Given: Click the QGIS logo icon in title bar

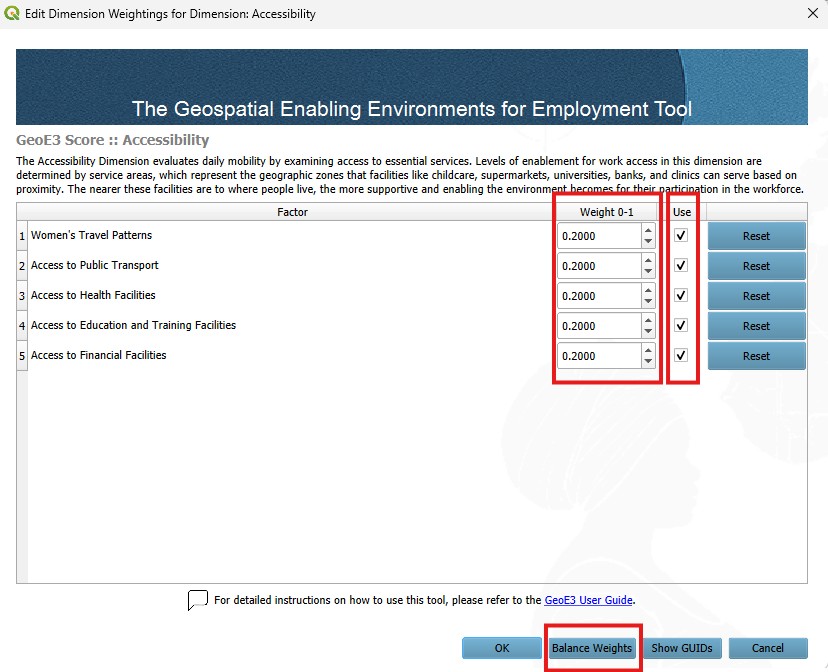Looking at the screenshot, I should point(12,13).
